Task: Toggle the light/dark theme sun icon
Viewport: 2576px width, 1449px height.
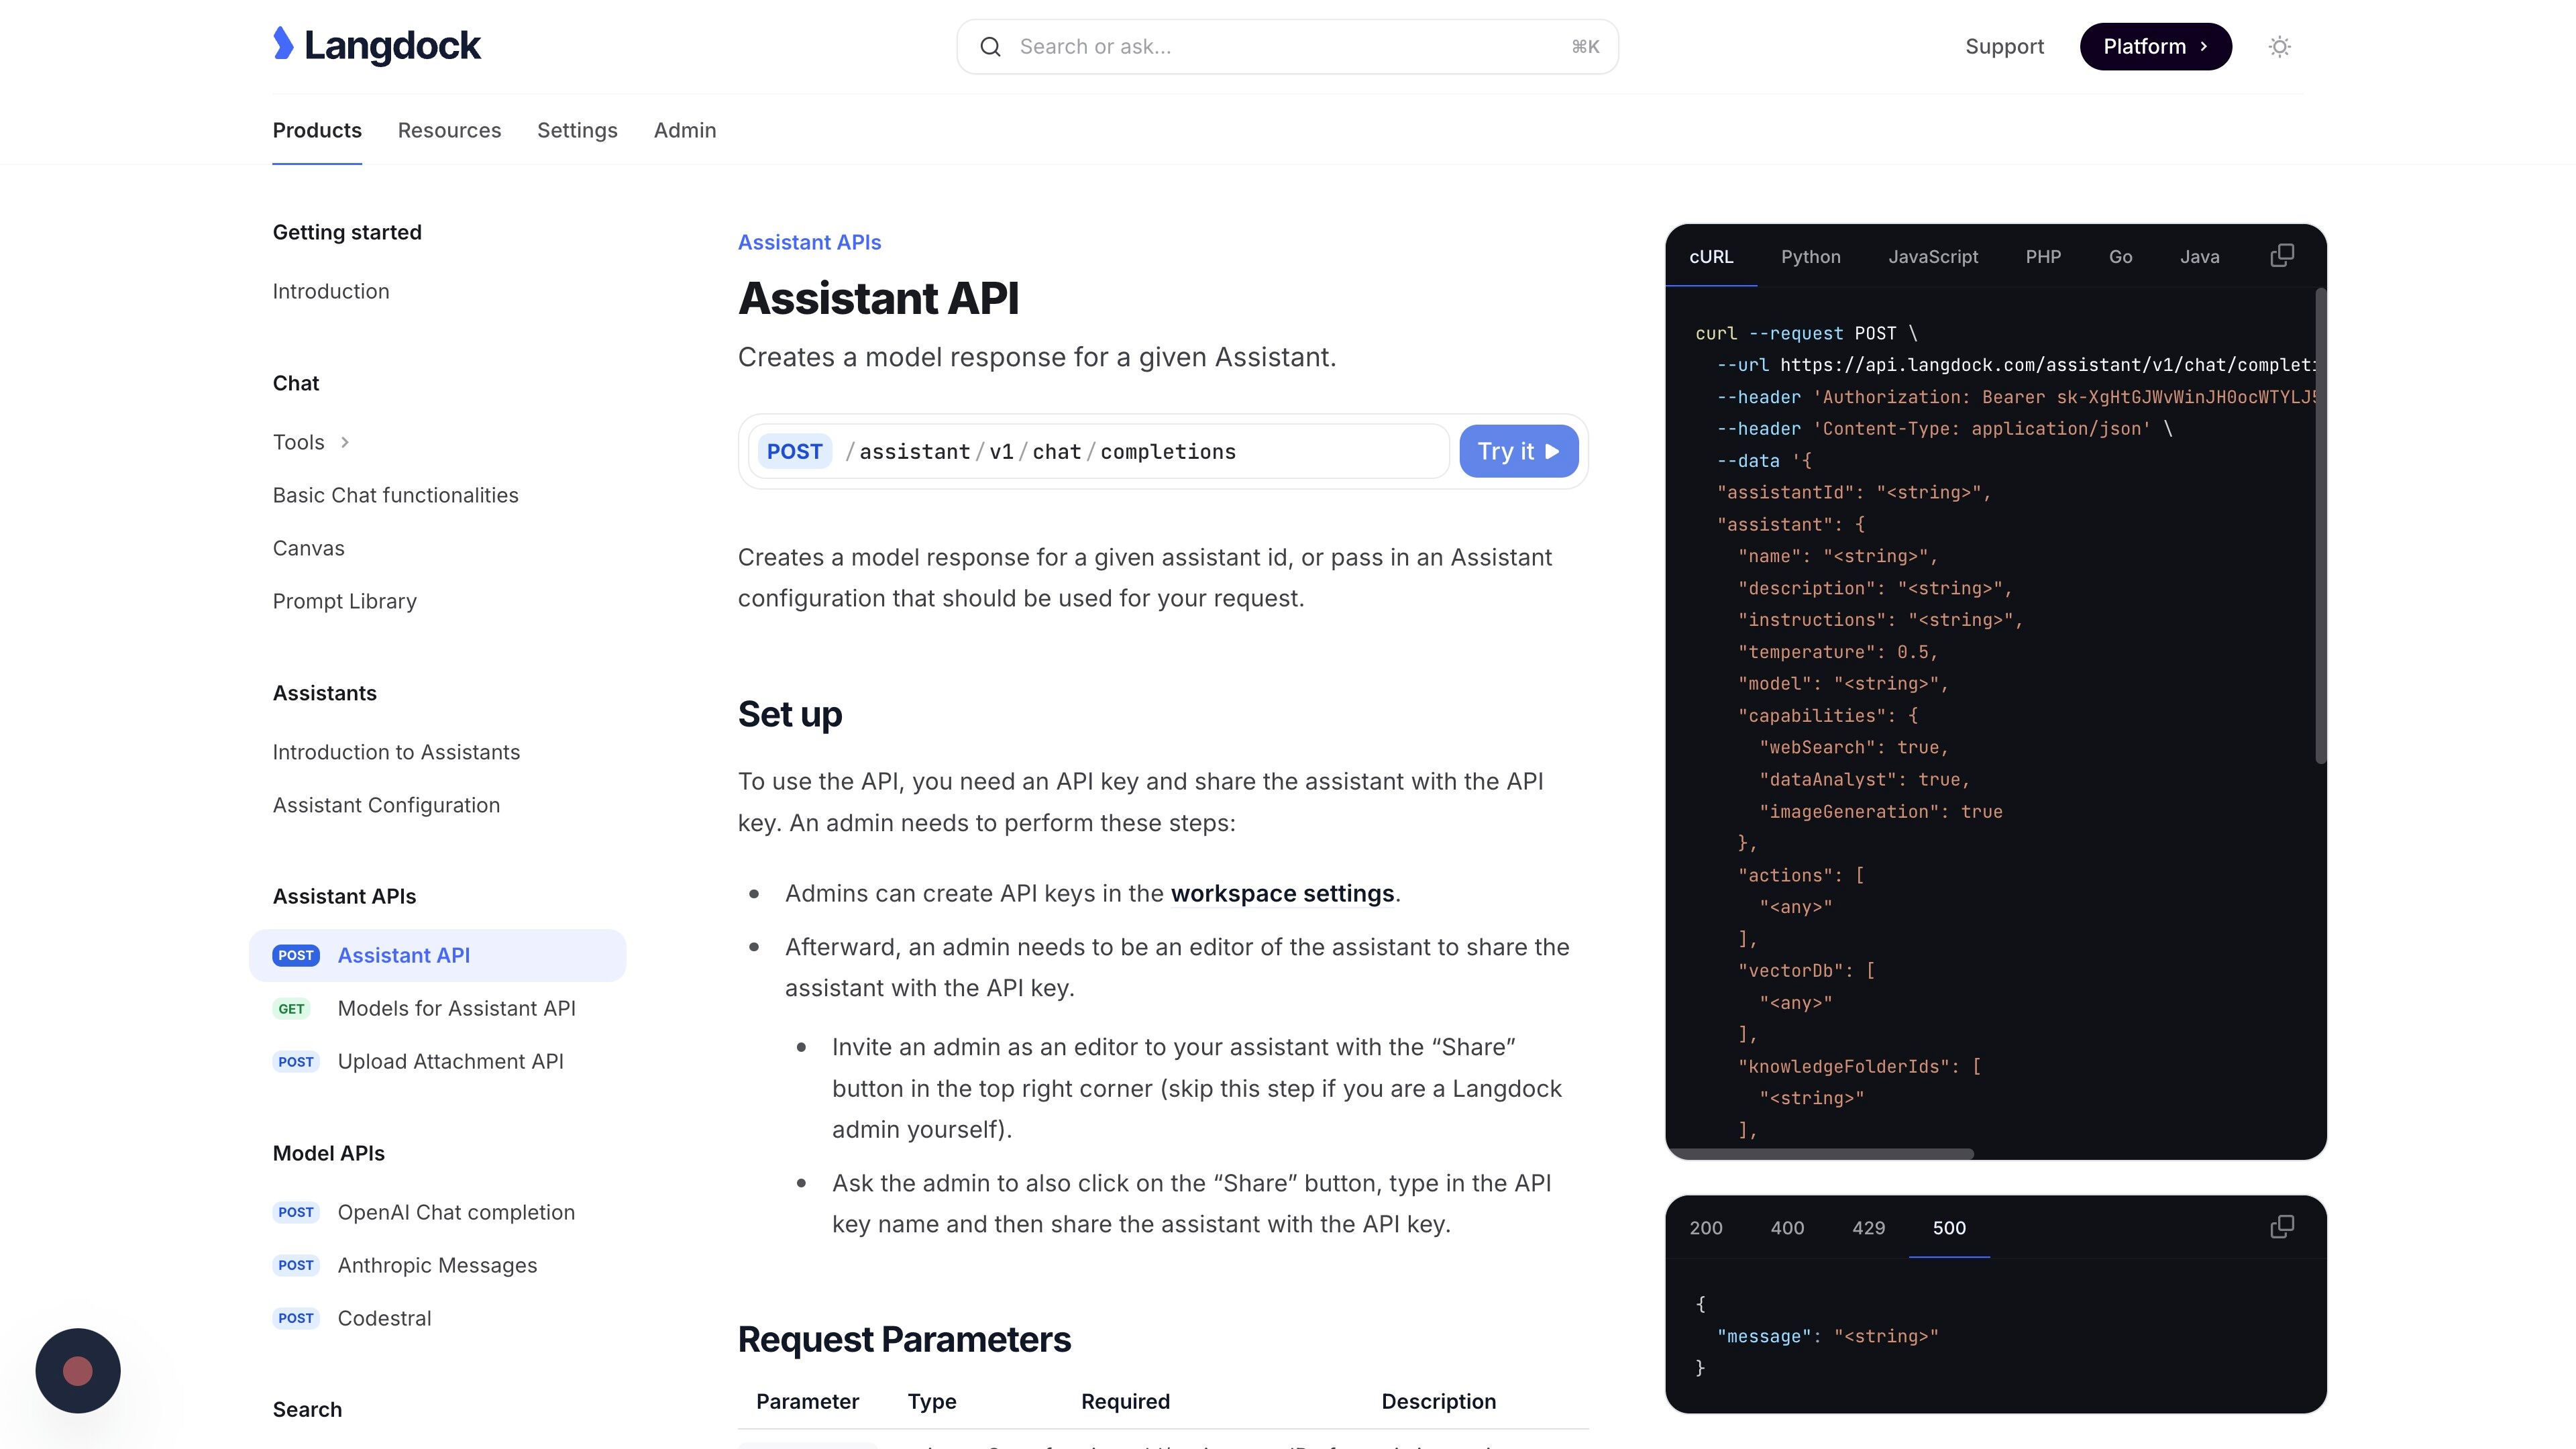Action: 2279,47
